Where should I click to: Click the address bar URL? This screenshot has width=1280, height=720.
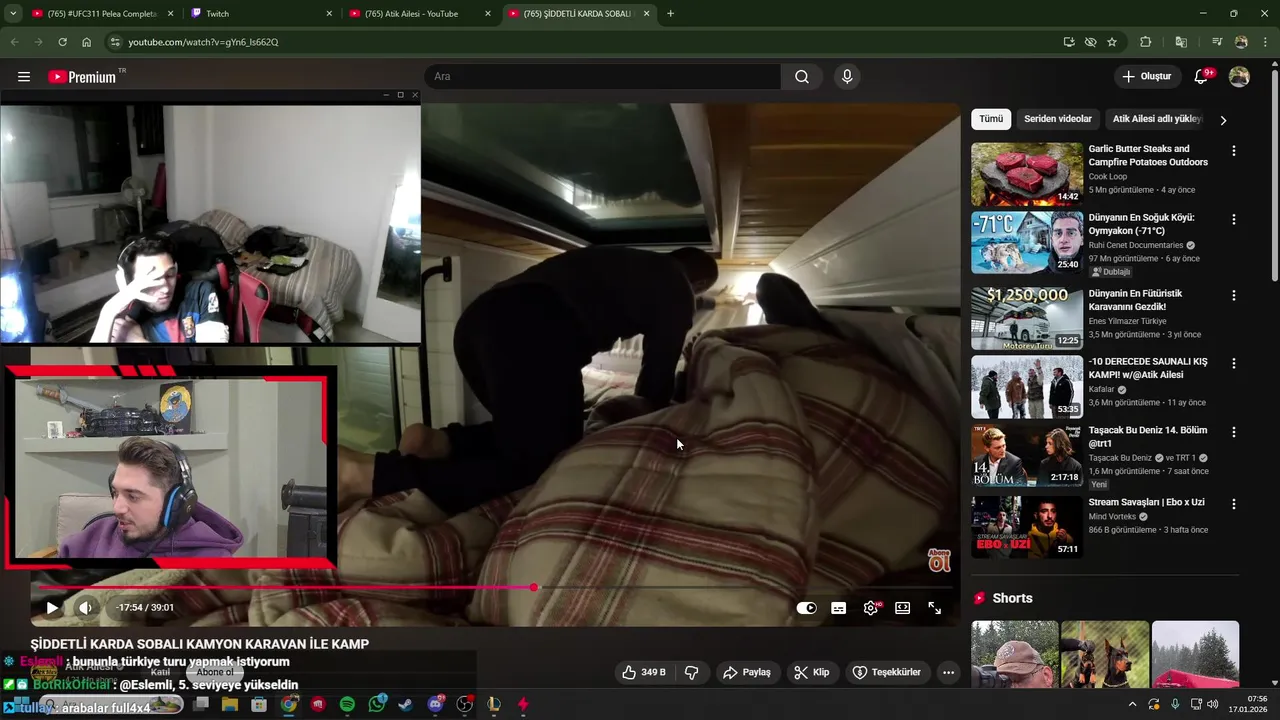203,42
